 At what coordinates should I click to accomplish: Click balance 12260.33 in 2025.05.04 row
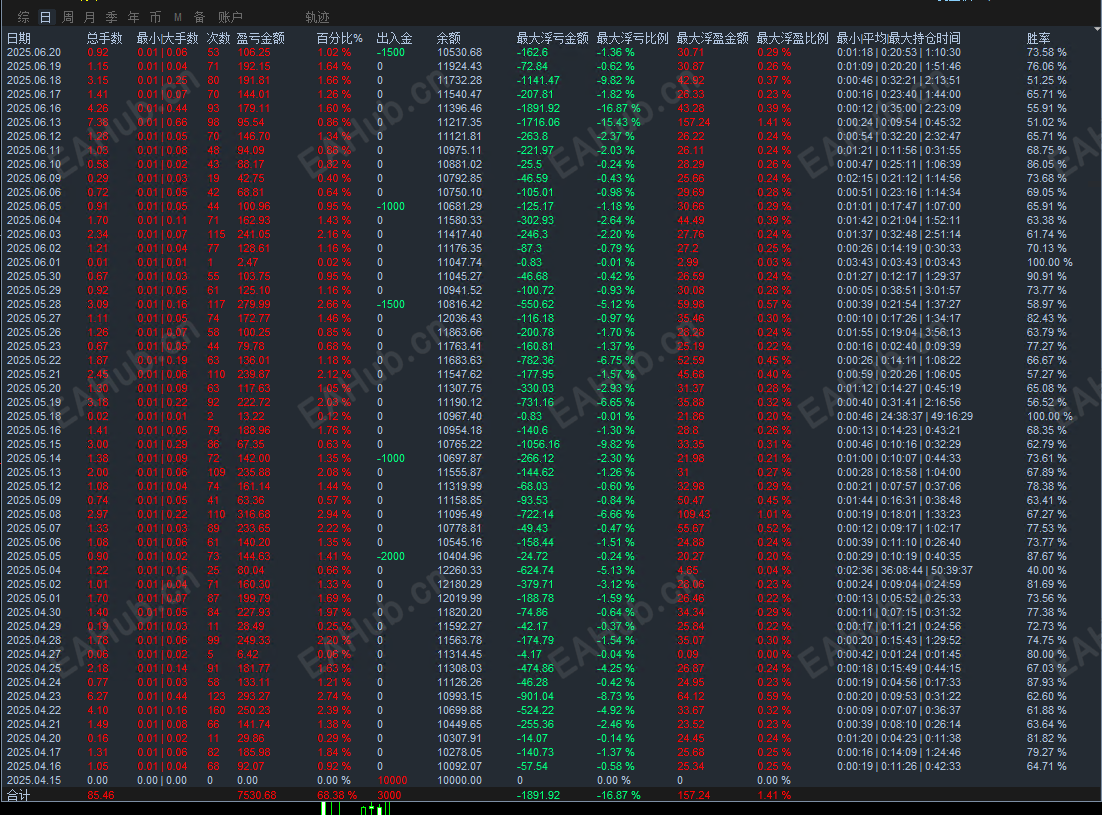pyautogui.click(x=460, y=570)
